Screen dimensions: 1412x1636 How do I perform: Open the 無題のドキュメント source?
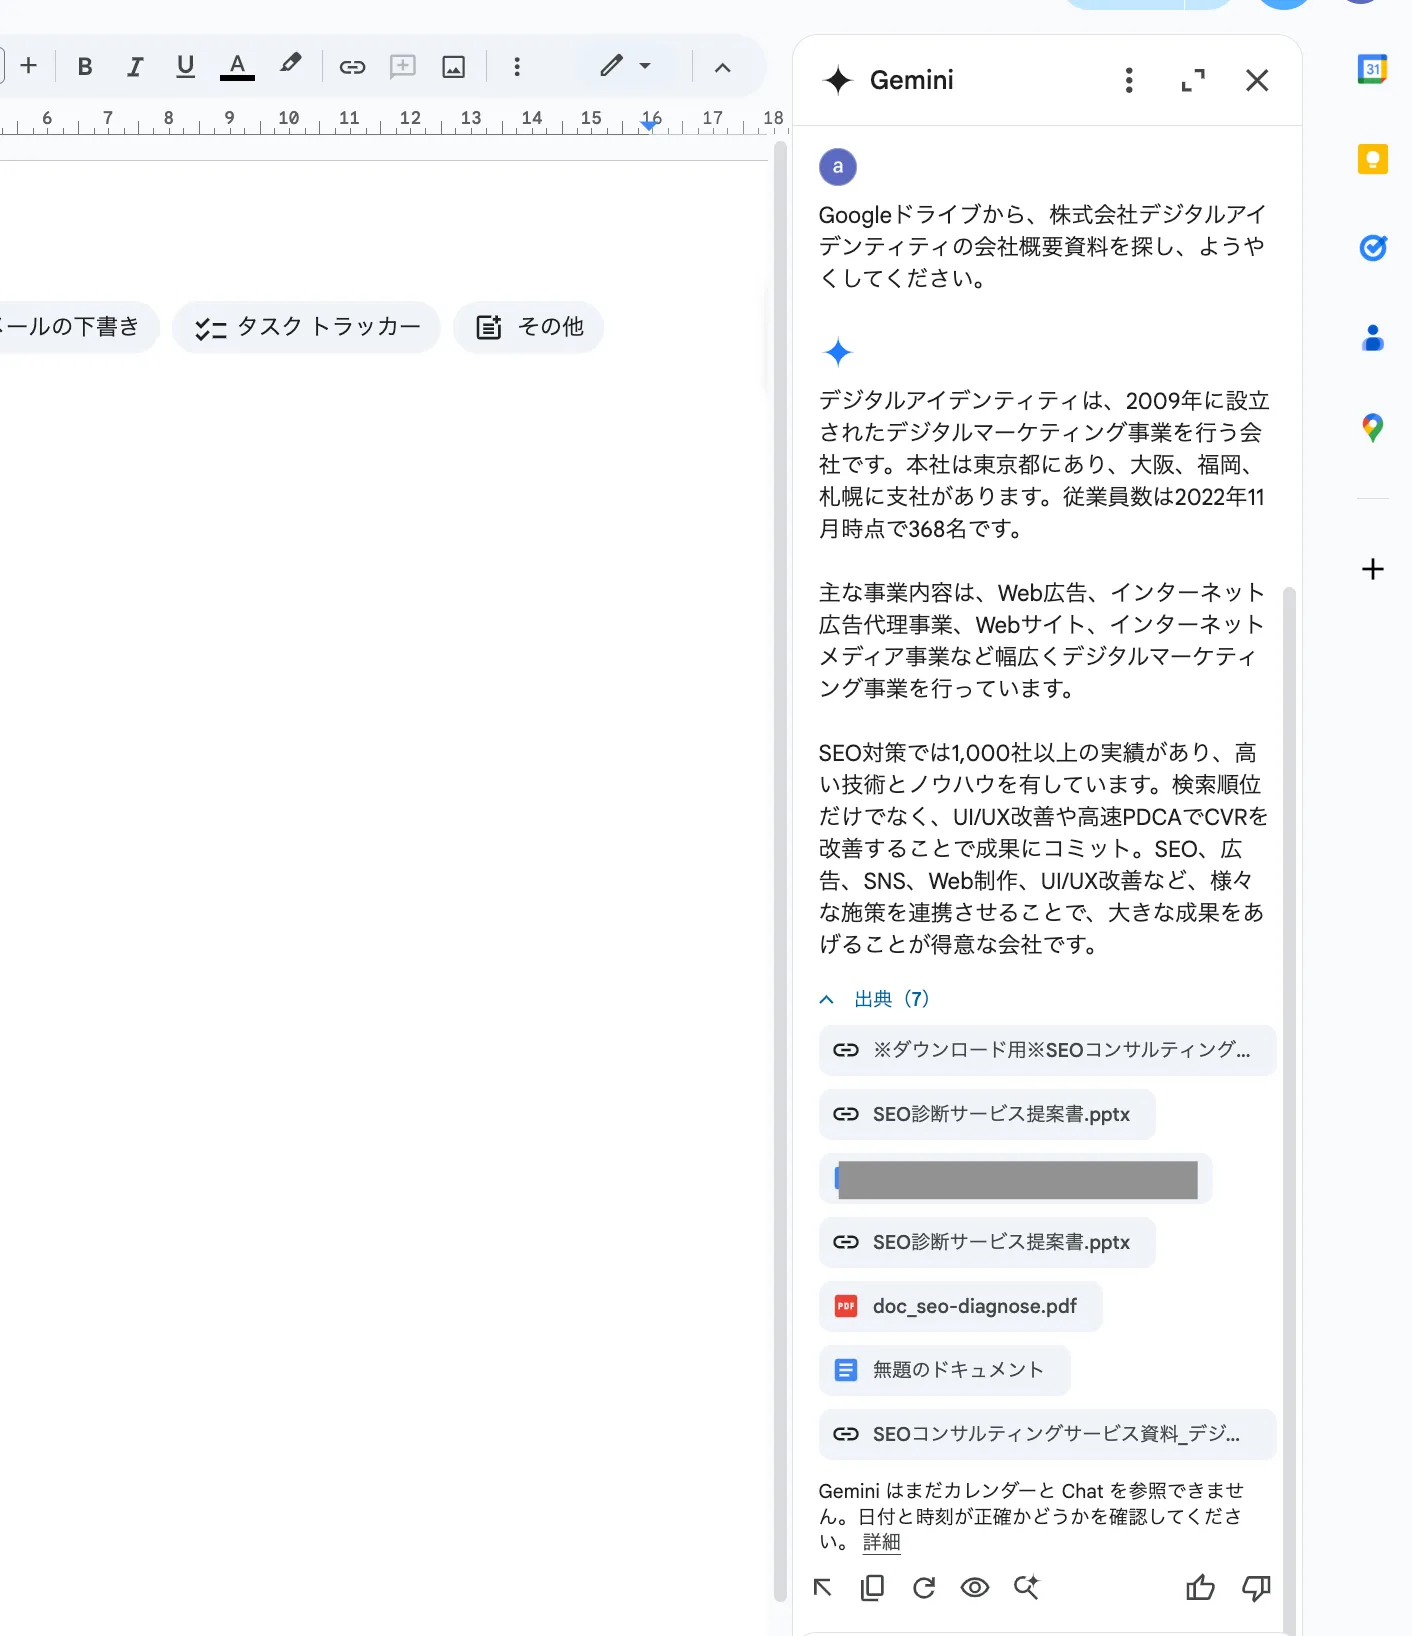(944, 1370)
